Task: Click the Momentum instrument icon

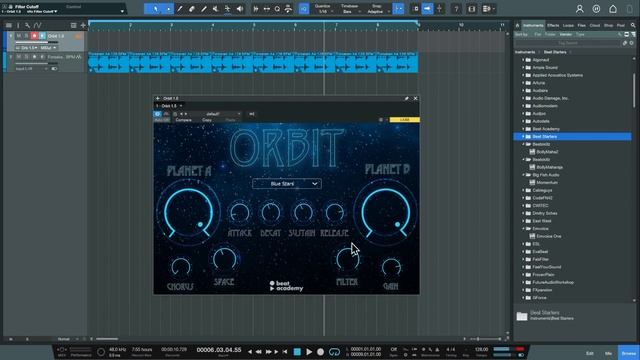Action: click(532, 182)
